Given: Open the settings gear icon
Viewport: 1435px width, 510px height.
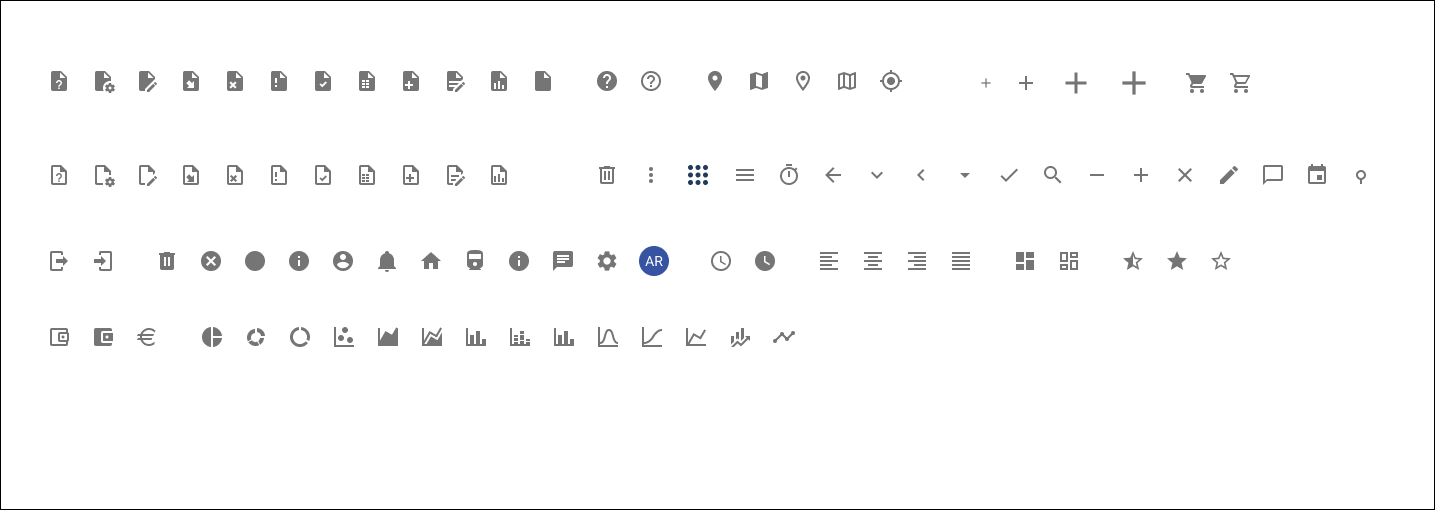Looking at the screenshot, I should click(607, 261).
